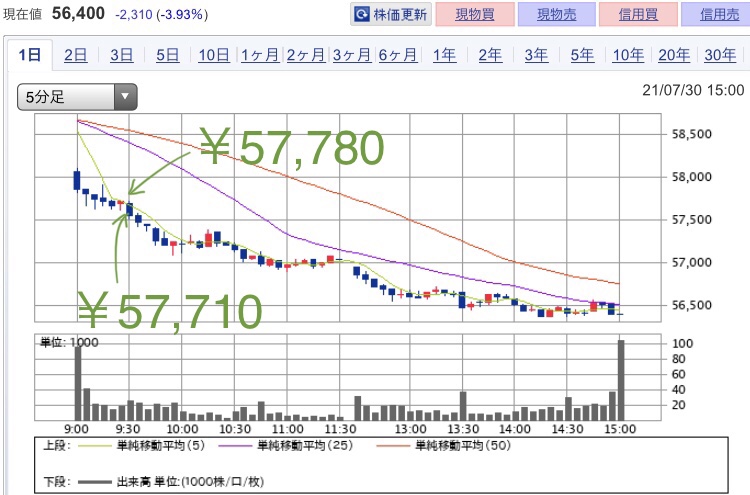Click the 現物売 button
Viewport: 750px width, 495px height.
[557, 14]
